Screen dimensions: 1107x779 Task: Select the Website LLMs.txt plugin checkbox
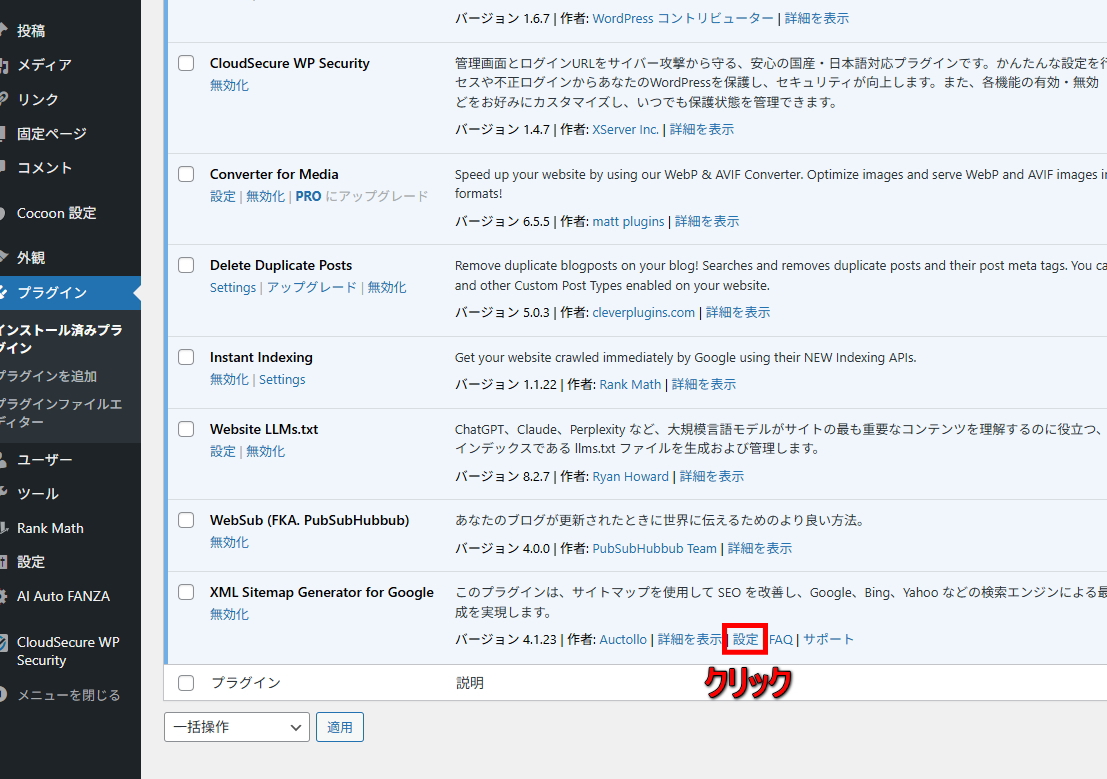click(186, 429)
